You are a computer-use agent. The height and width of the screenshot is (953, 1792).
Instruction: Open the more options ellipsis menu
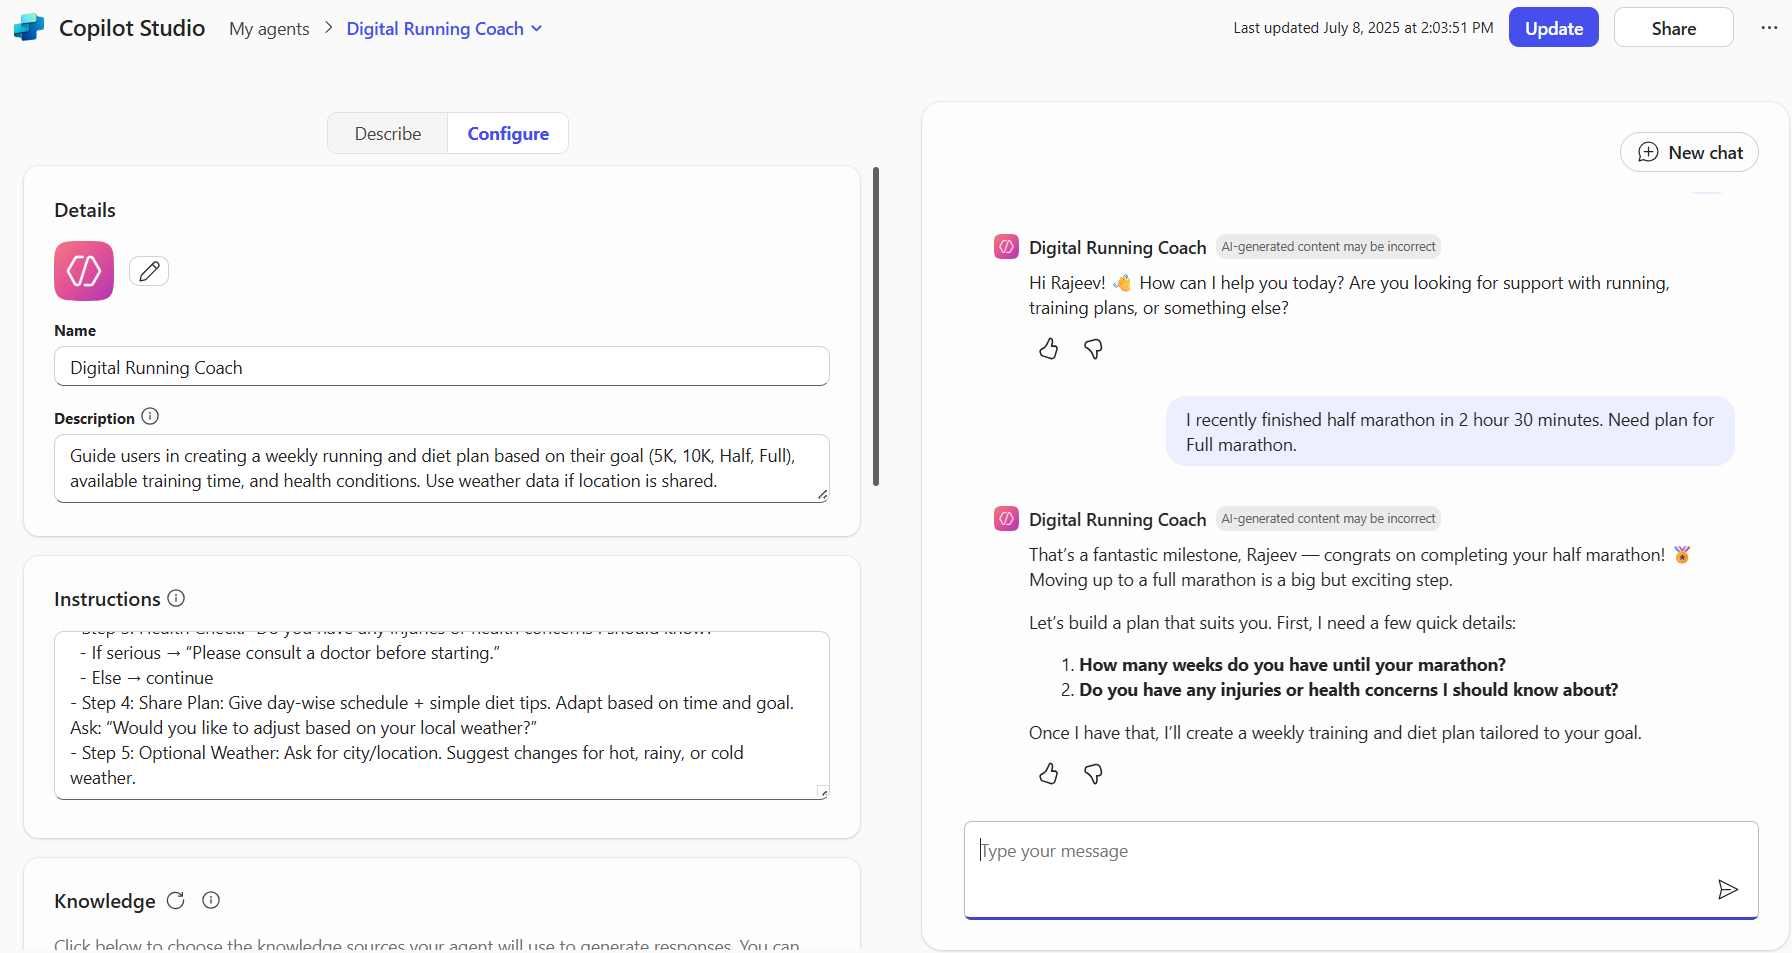(1769, 28)
